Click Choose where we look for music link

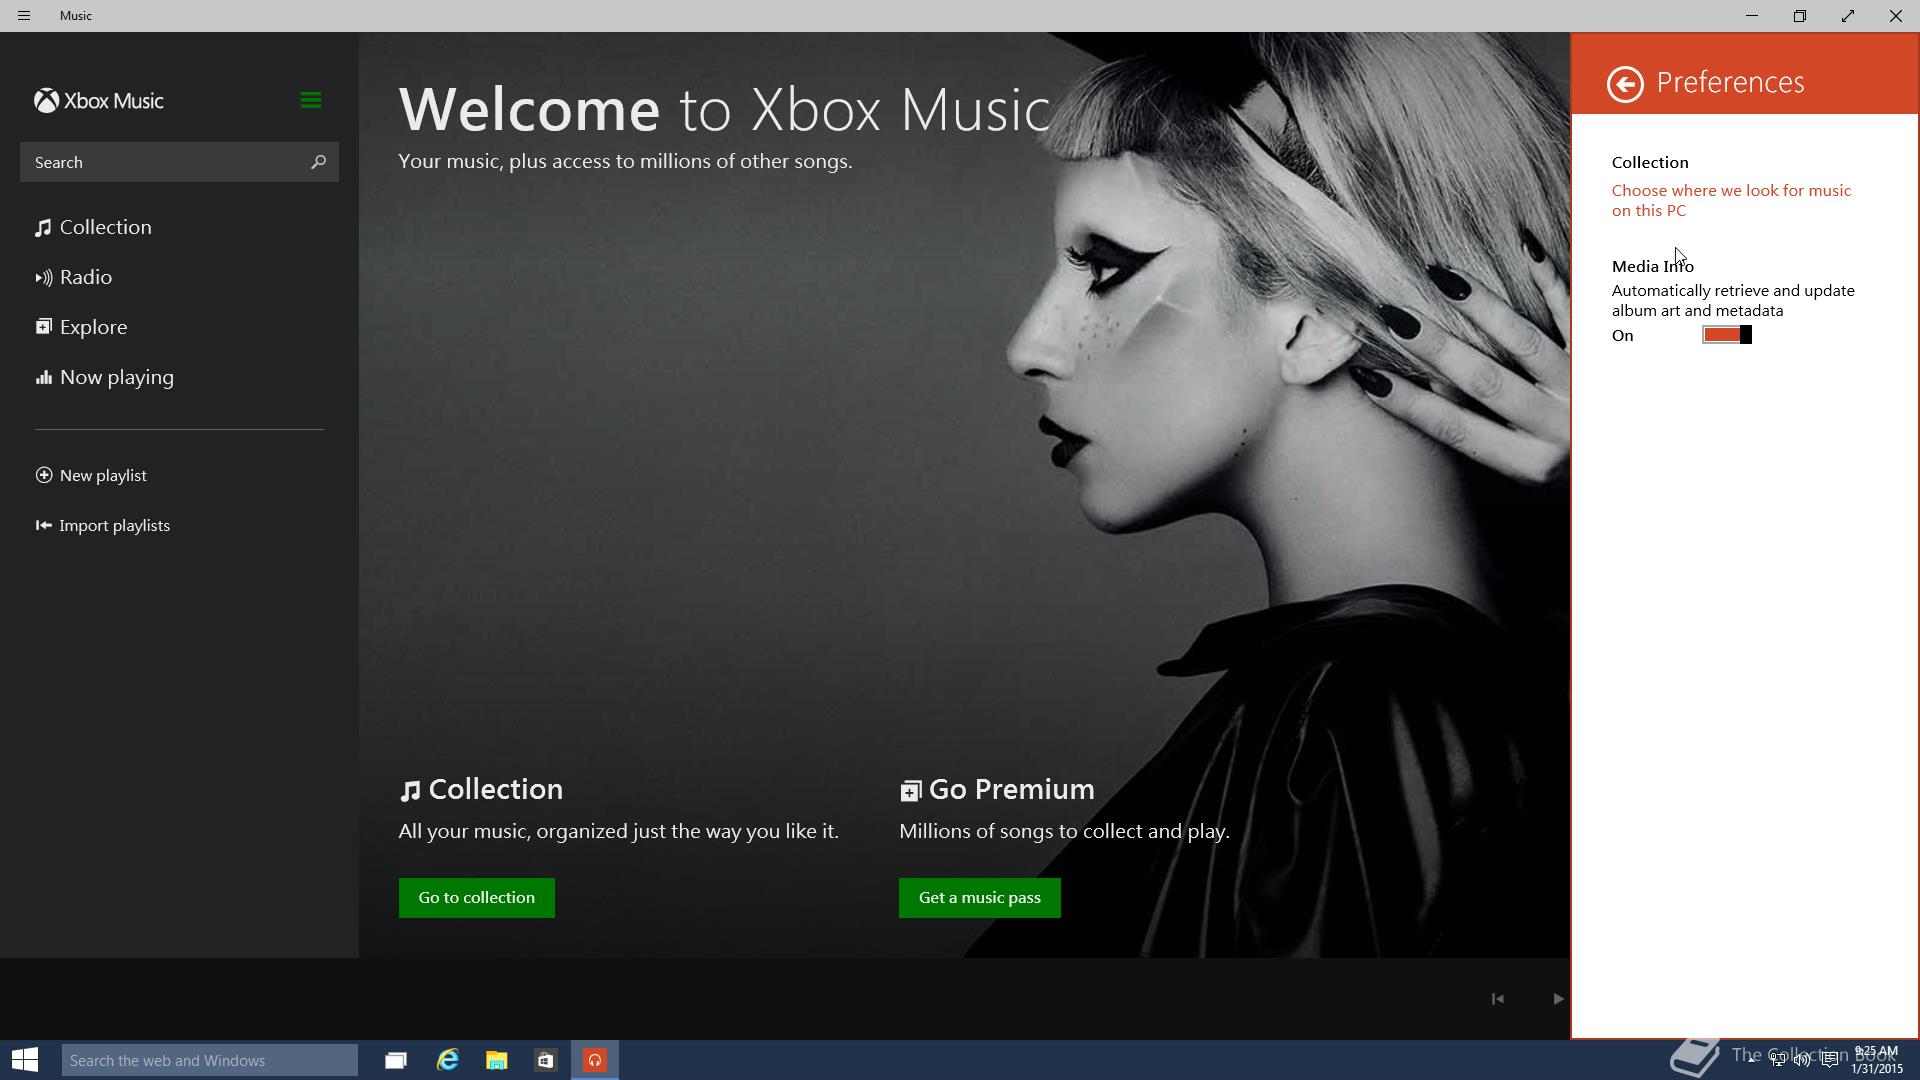point(1730,200)
